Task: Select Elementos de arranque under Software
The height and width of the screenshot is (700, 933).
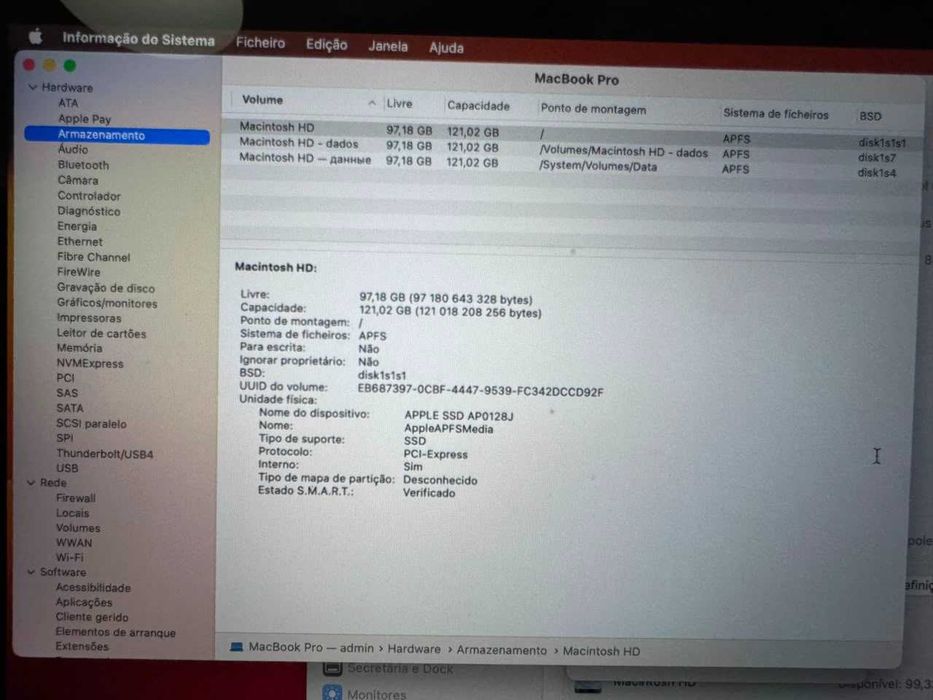Action: [115, 632]
